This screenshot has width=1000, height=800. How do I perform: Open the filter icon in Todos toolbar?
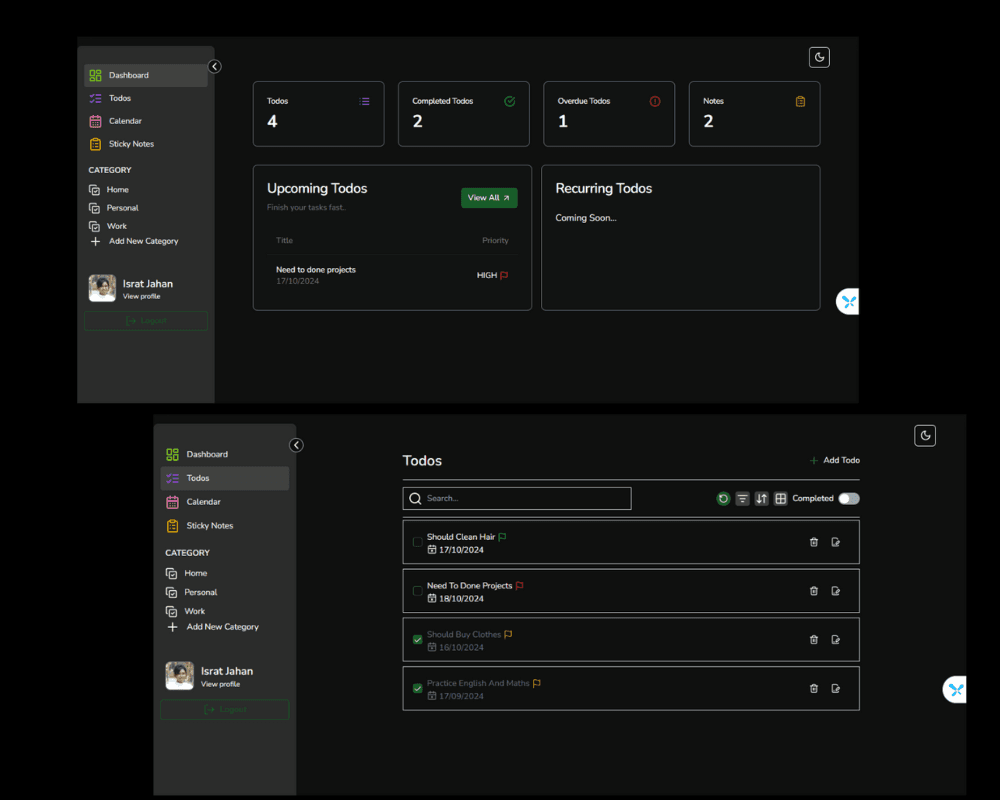coord(742,499)
